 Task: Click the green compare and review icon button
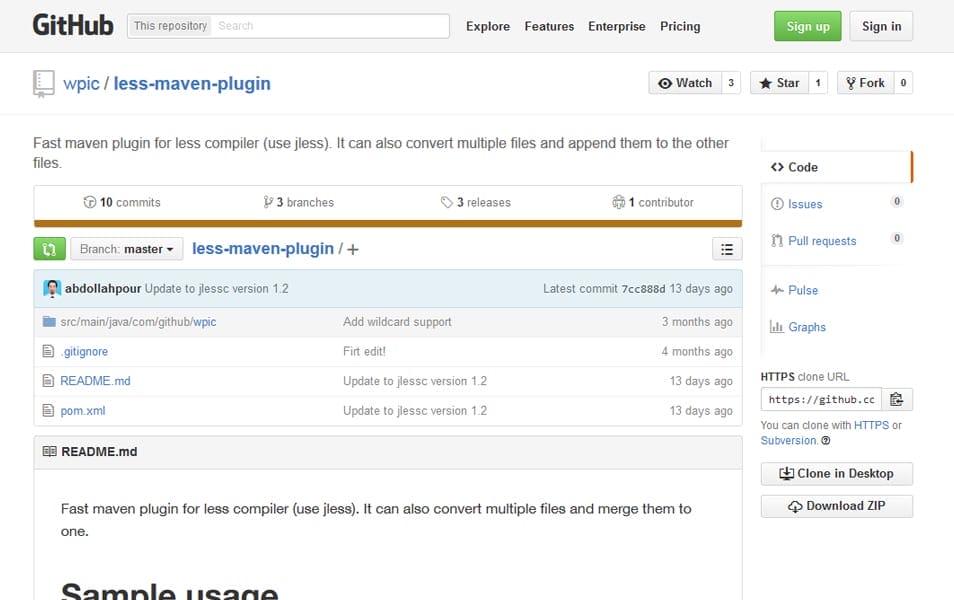point(49,249)
